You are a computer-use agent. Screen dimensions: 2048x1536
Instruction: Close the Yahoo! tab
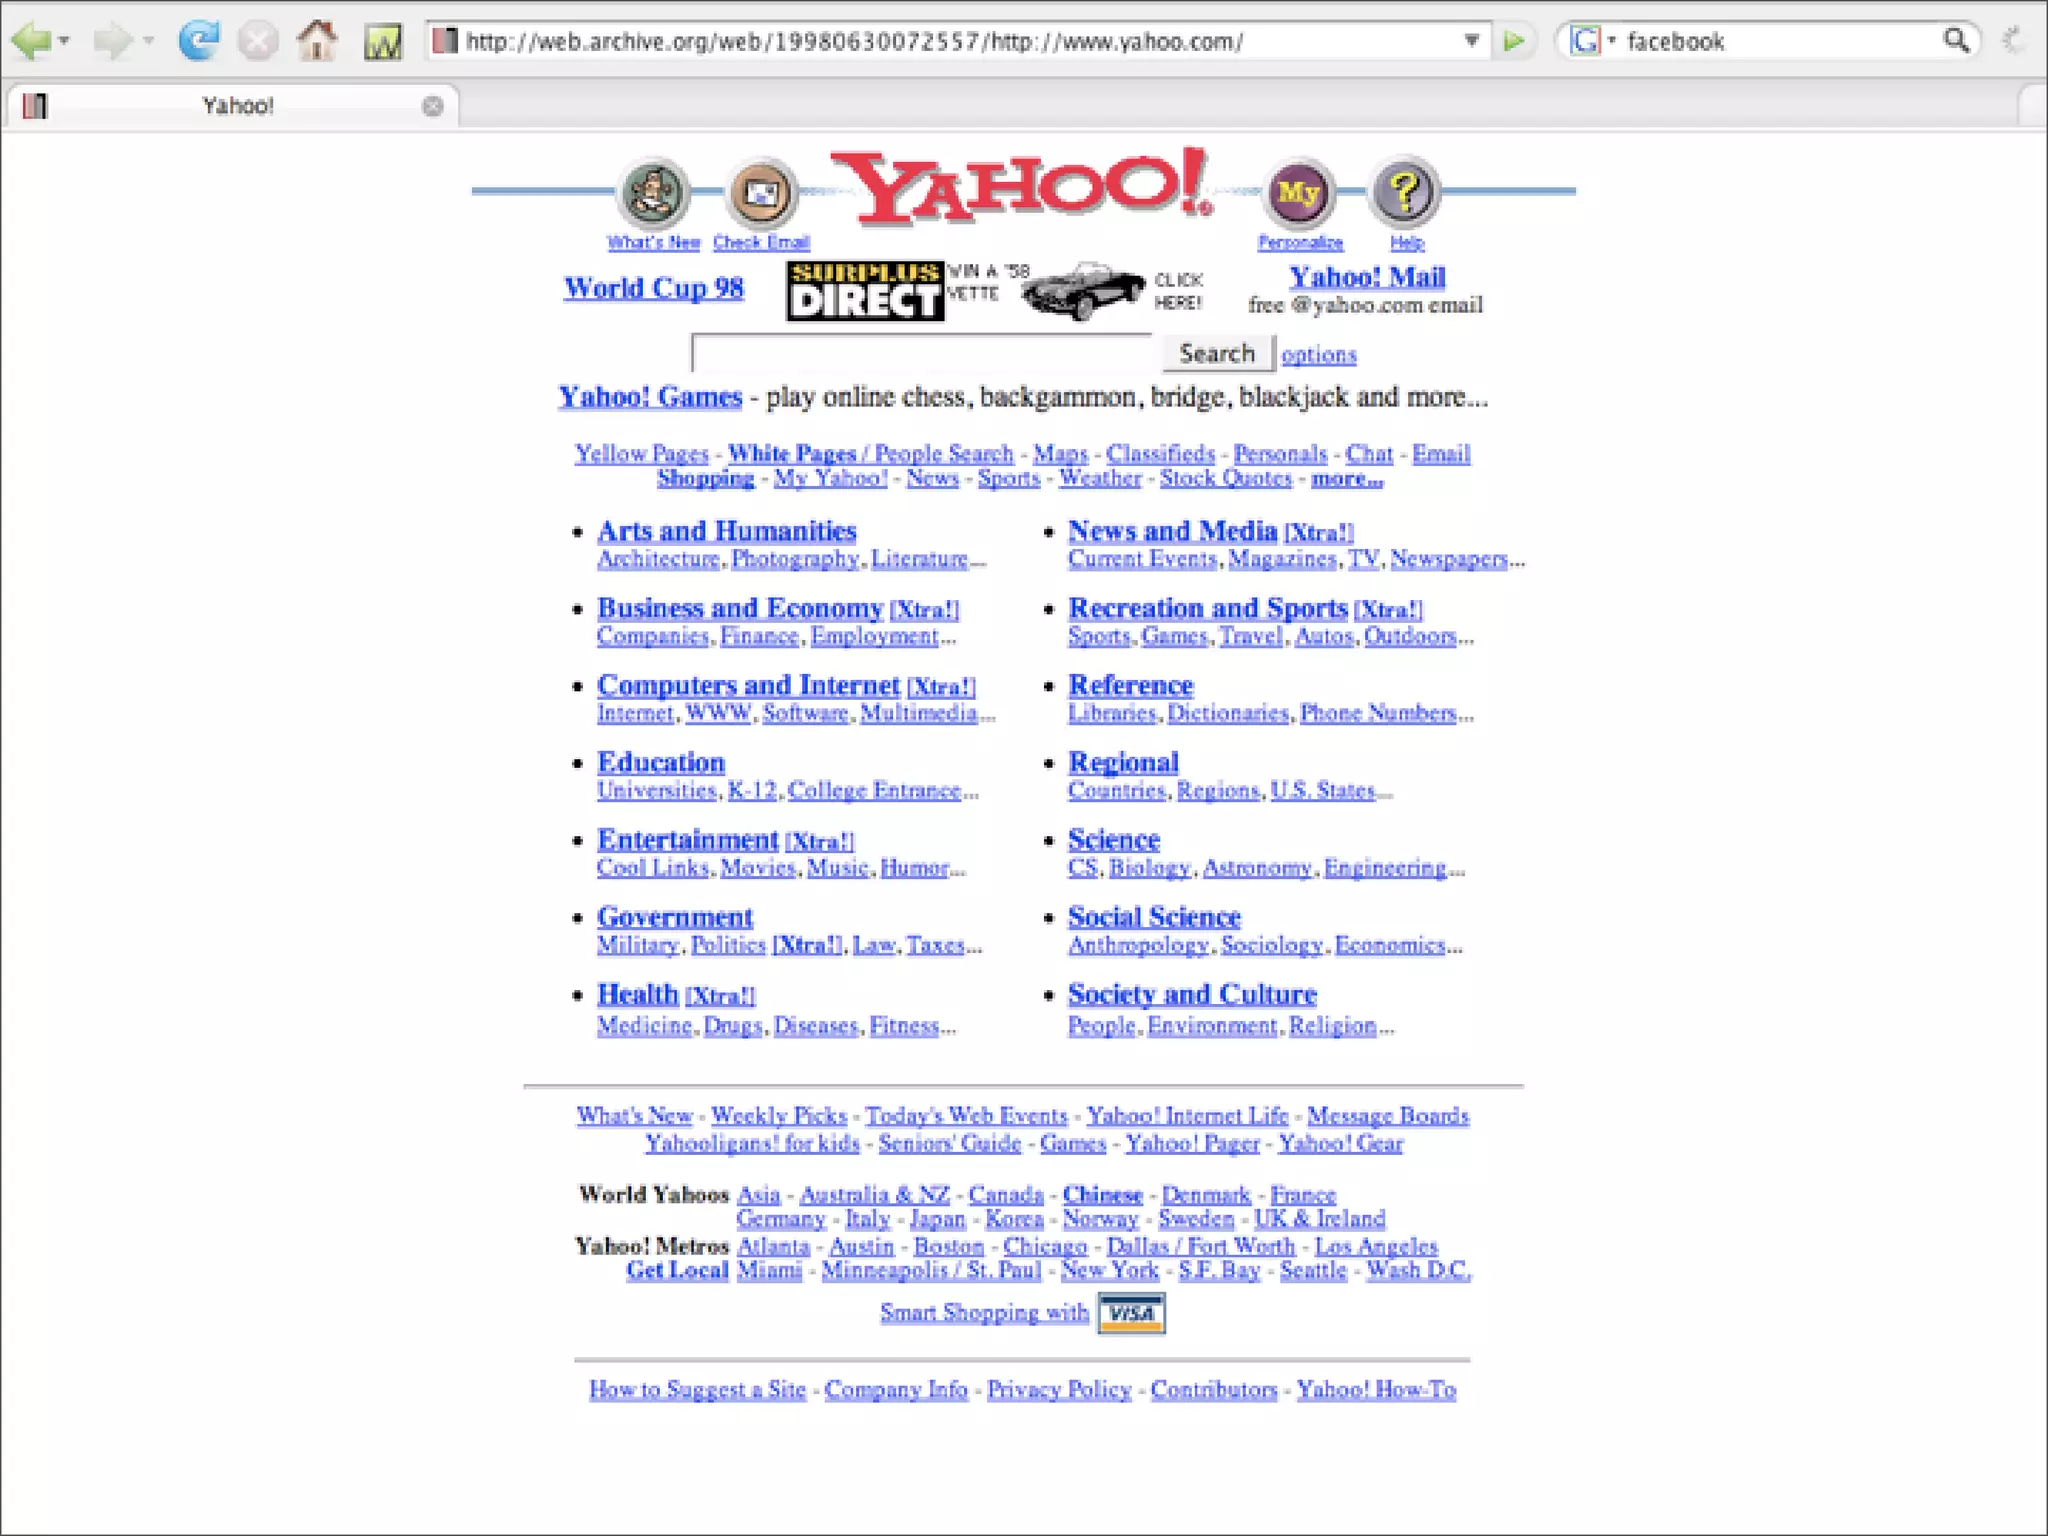[x=432, y=106]
